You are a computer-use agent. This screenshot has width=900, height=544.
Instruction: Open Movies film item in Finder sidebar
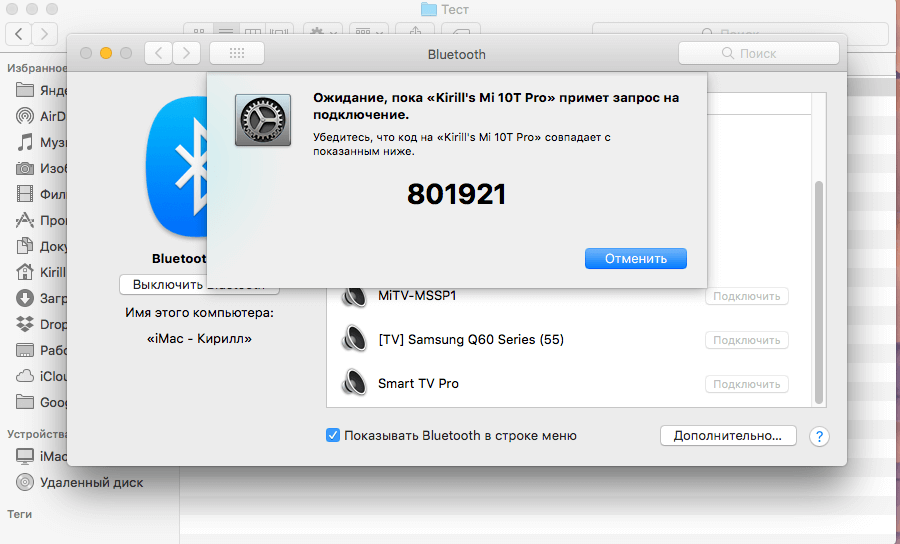pos(40,195)
